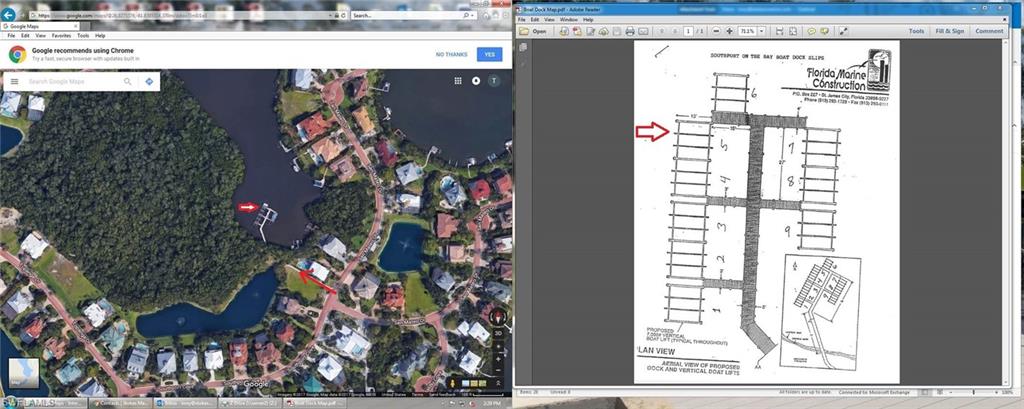Go back with the browser Back arrow
This screenshot has width=1024, height=409.
tap(9, 14)
